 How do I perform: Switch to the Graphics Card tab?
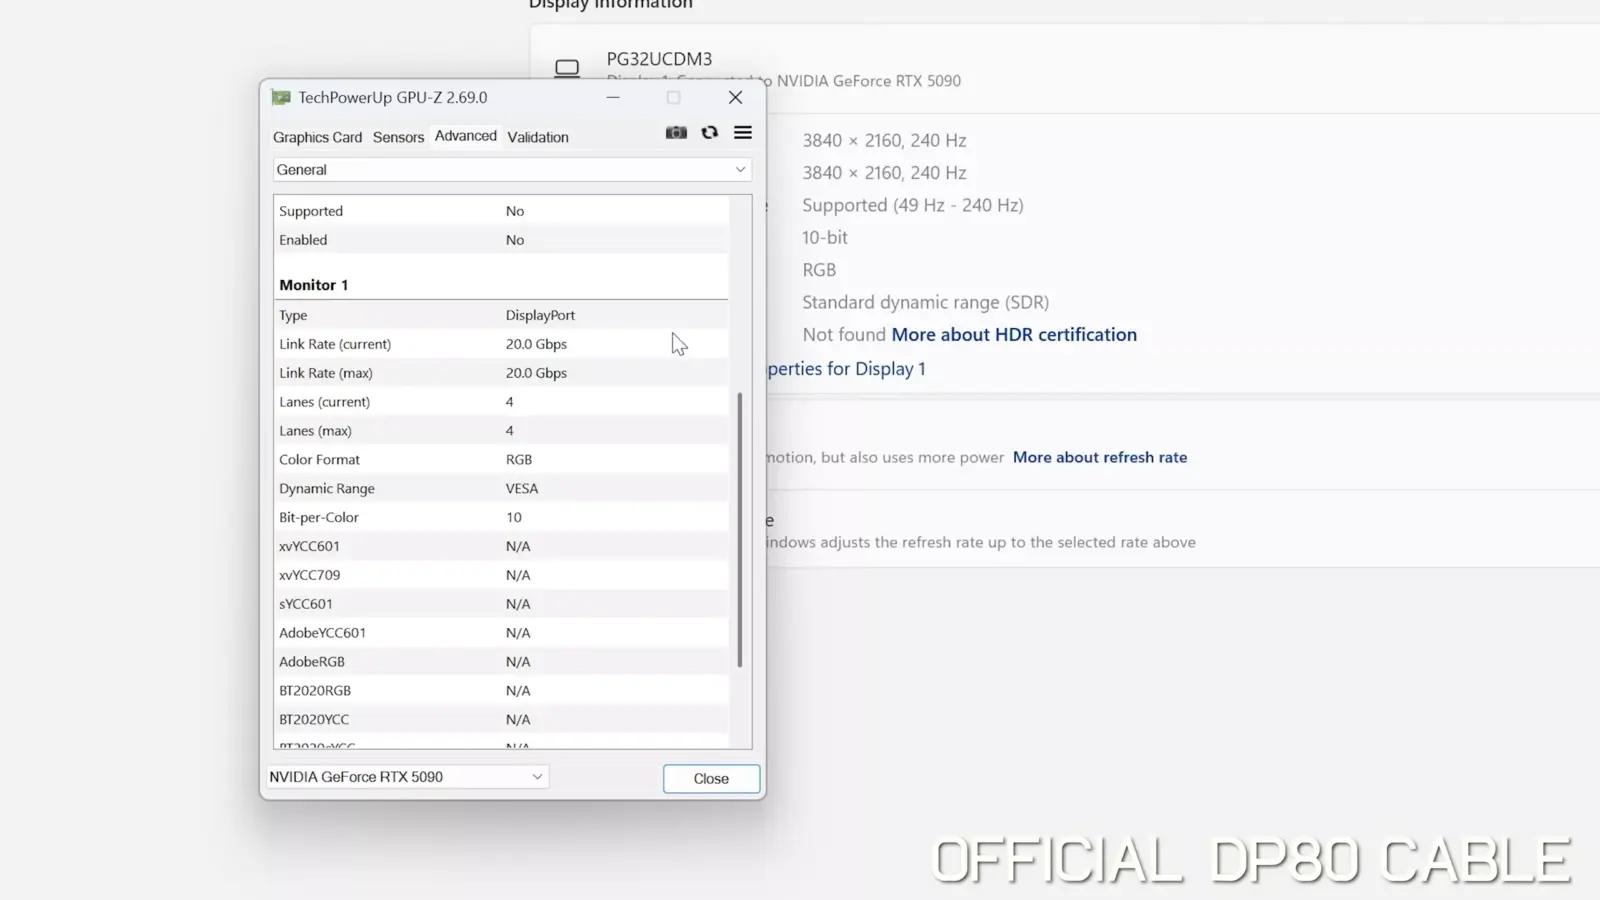[318, 137]
